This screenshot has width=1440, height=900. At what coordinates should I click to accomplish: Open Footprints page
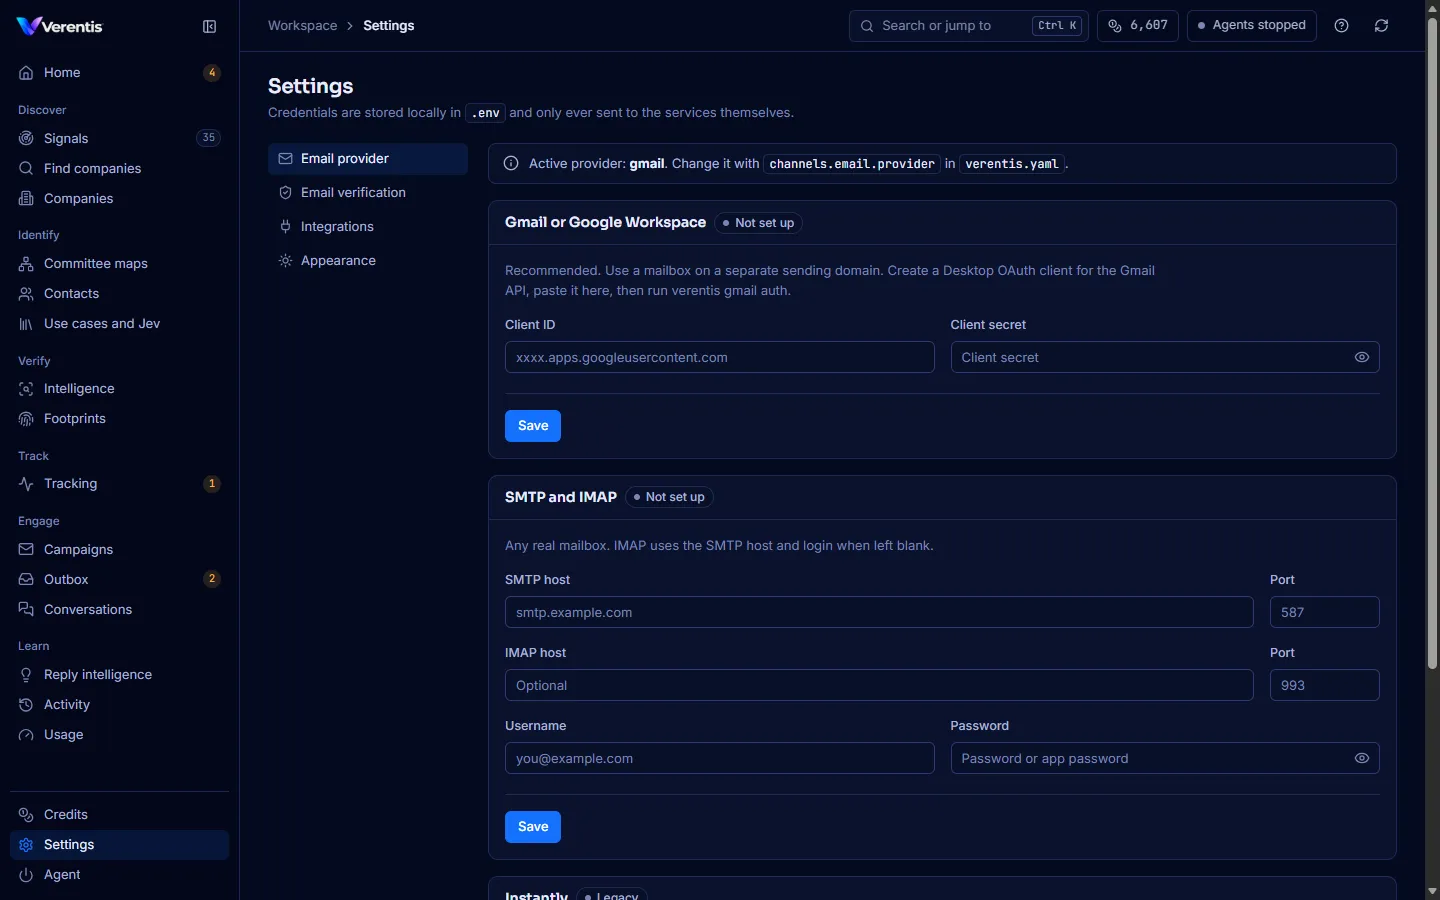120,418
